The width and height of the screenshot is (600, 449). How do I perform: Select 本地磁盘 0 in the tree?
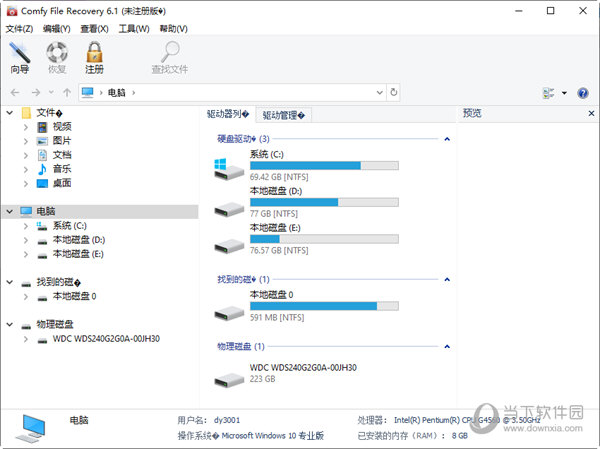[74, 296]
